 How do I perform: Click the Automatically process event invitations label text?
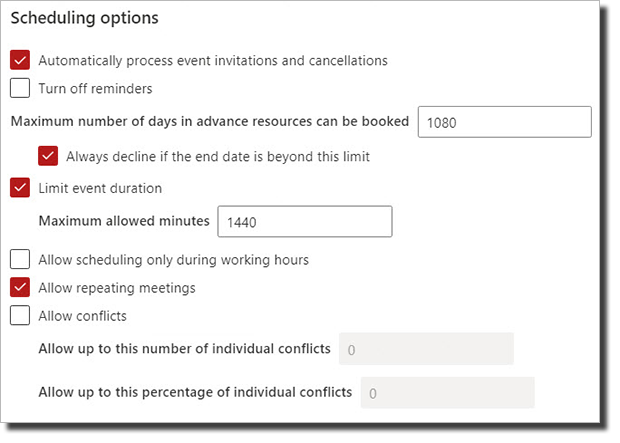point(213,61)
